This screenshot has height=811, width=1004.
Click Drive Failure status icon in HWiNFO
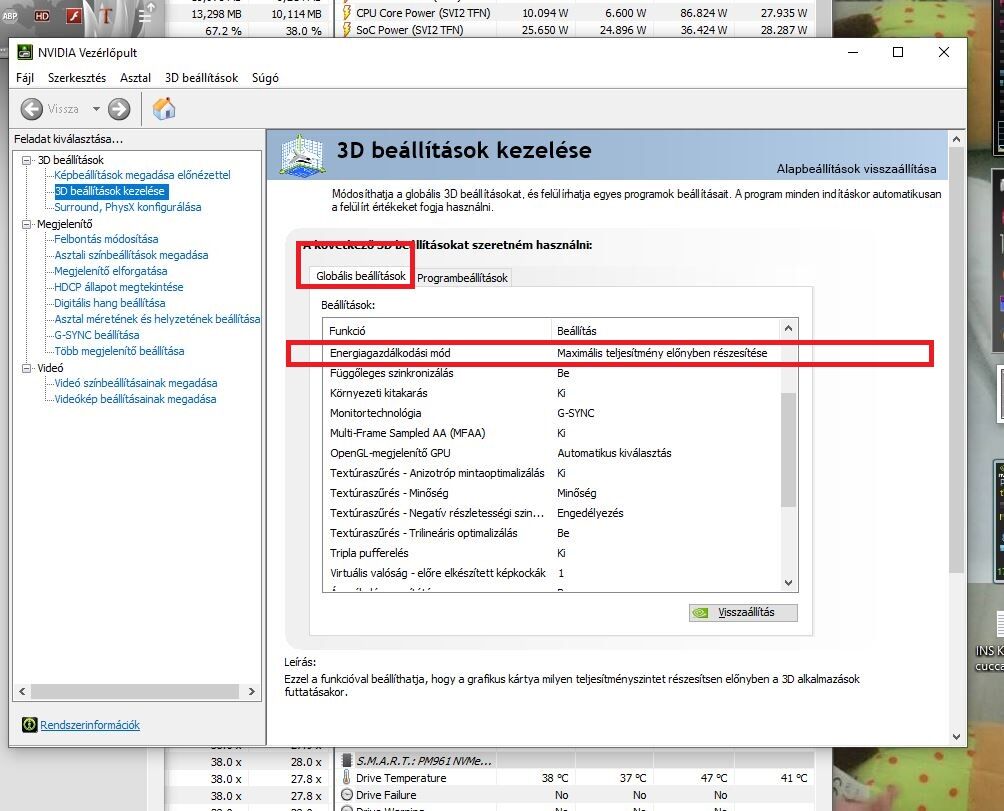tap(347, 794)
